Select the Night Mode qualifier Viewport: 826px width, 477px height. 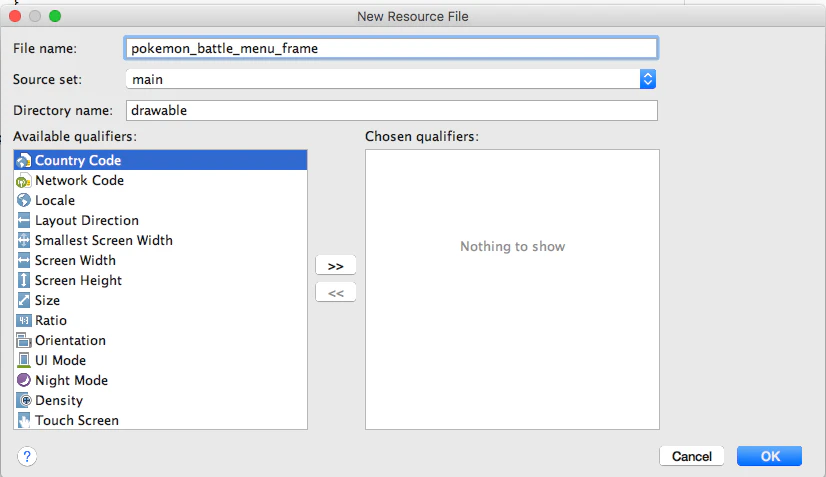[161, 381]
